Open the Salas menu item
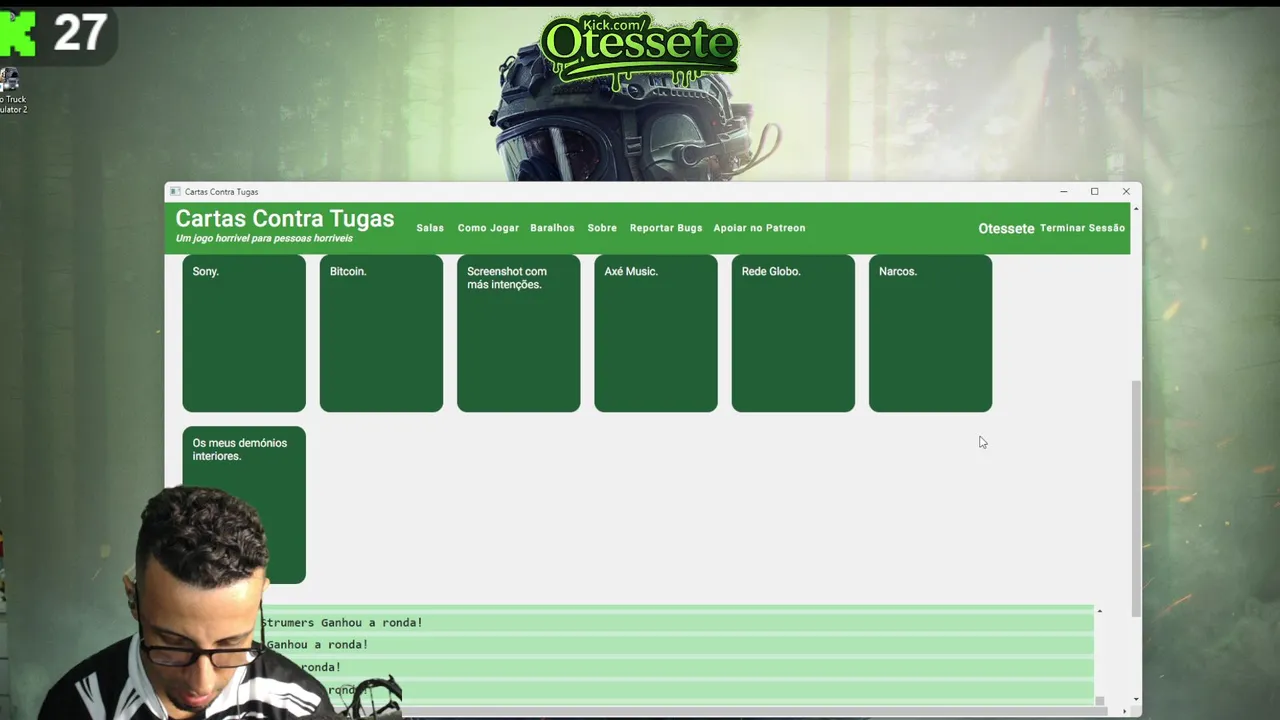Viewport: 1280px width, 720px height. pyautogui.click(x=430, y=228)
